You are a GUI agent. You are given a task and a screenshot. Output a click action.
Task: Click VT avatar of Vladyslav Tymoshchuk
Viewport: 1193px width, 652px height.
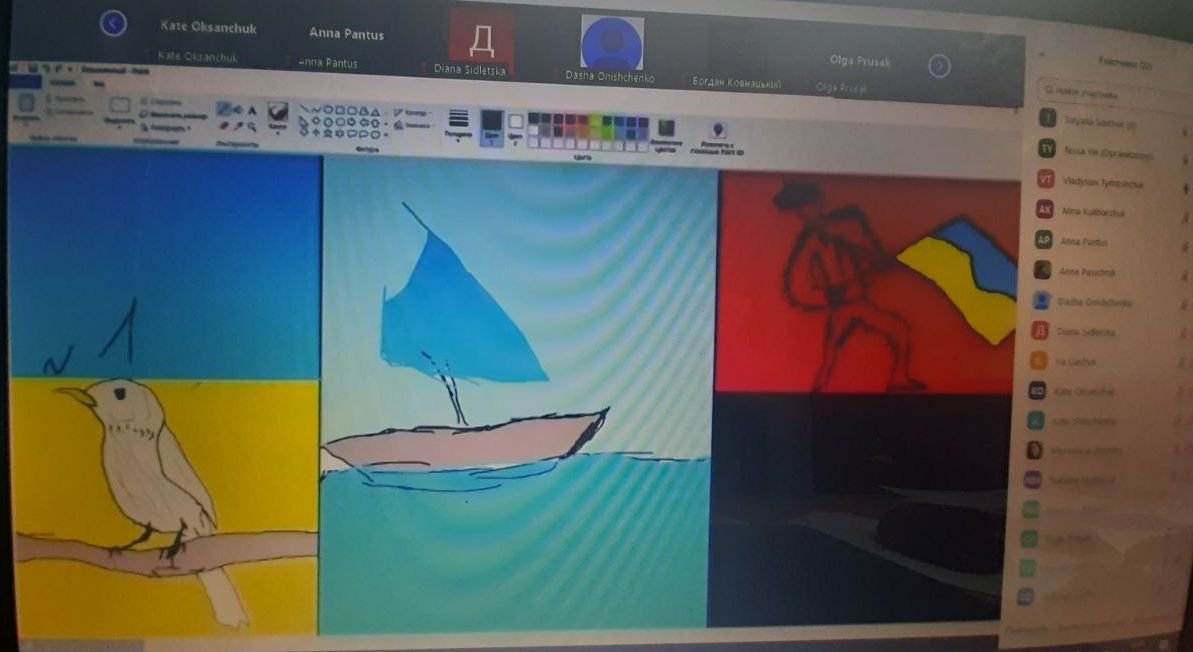coord(1047,180)
